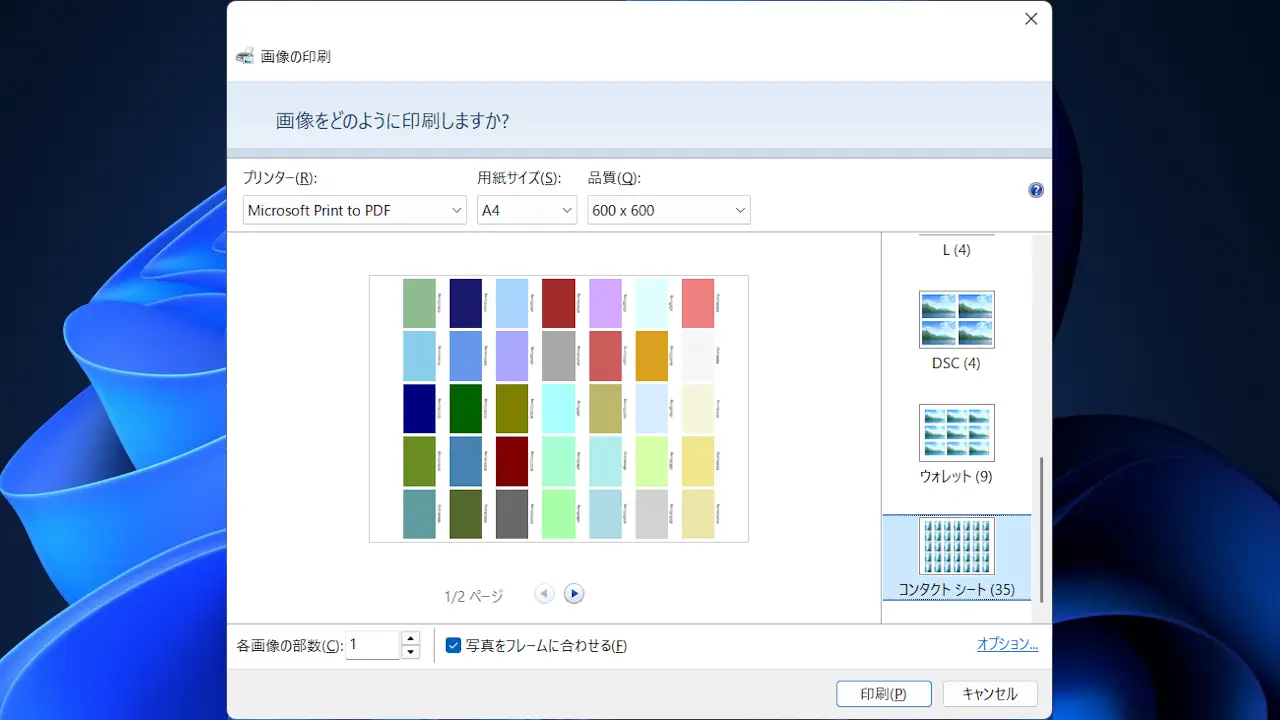Expand the 品質 600 x 600 dropdown
This screenshot has width=1280, height=720.
coord(668,210)
